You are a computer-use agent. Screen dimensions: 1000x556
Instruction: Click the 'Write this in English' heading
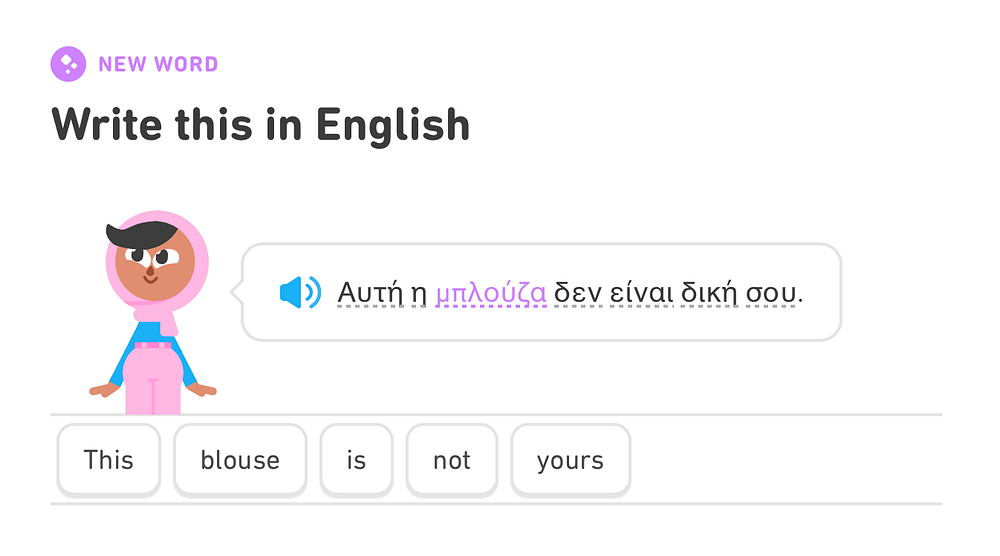[260, 125]
